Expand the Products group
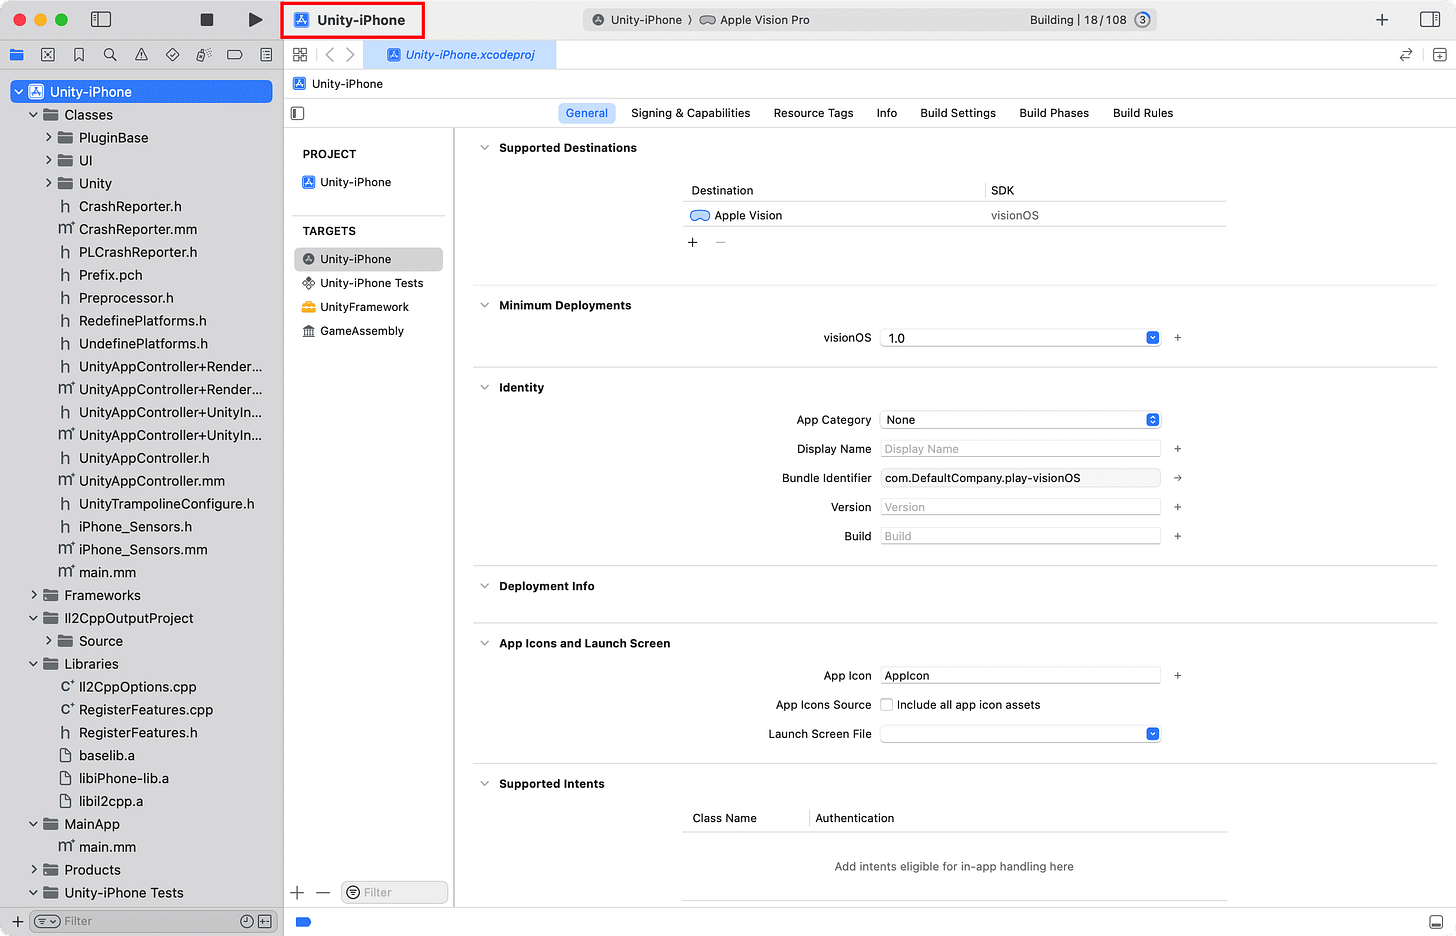The image size is (1456, 936). pos(33,870)
